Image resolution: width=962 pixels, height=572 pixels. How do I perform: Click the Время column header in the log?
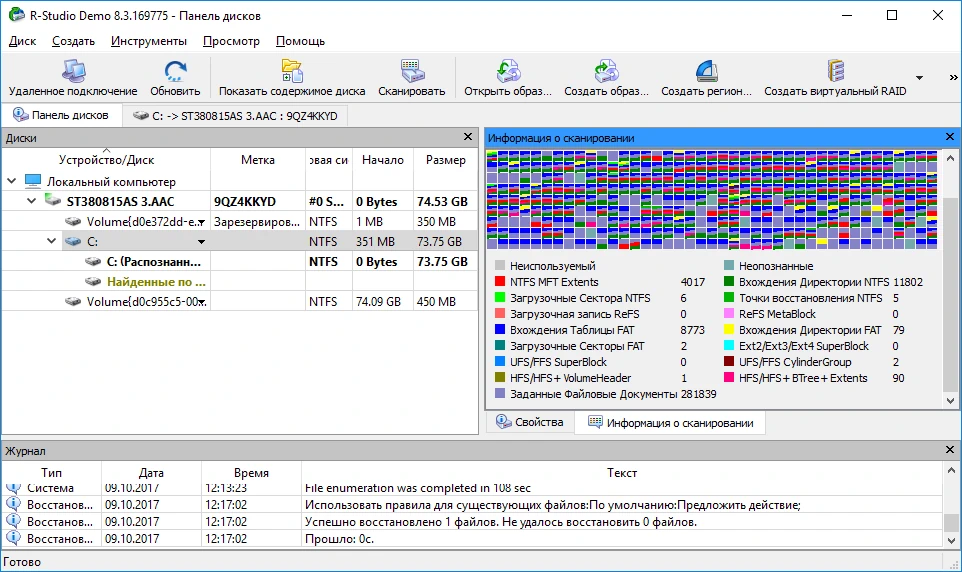click(x=251, y=473)
